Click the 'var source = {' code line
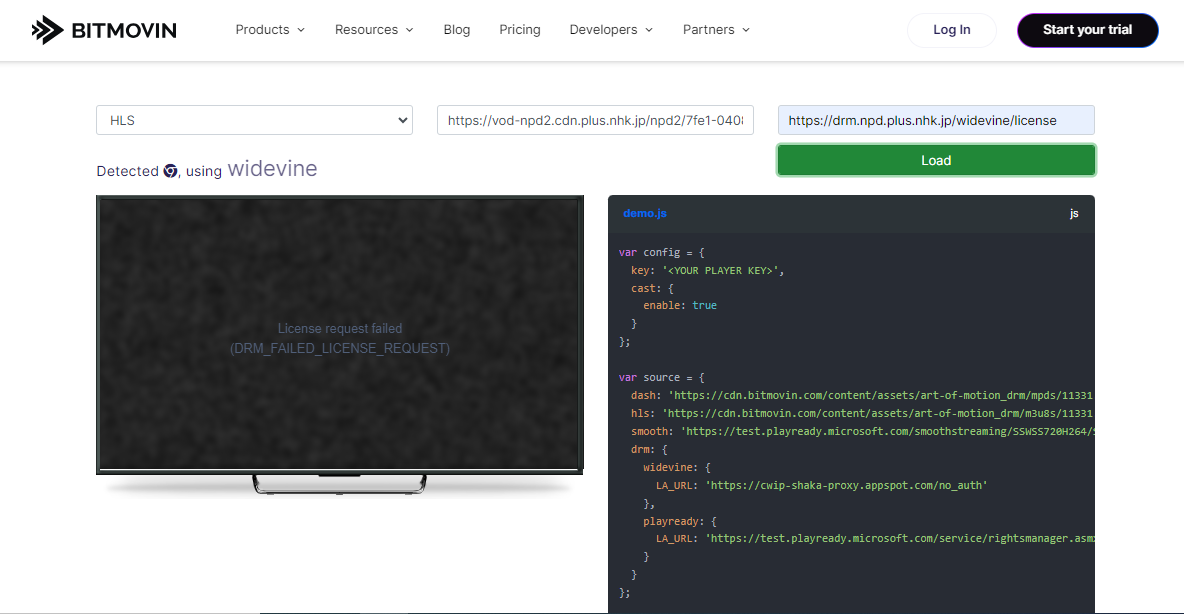Image resolution: width=1184 pixels, height=614 pixels. pos(661,377)
